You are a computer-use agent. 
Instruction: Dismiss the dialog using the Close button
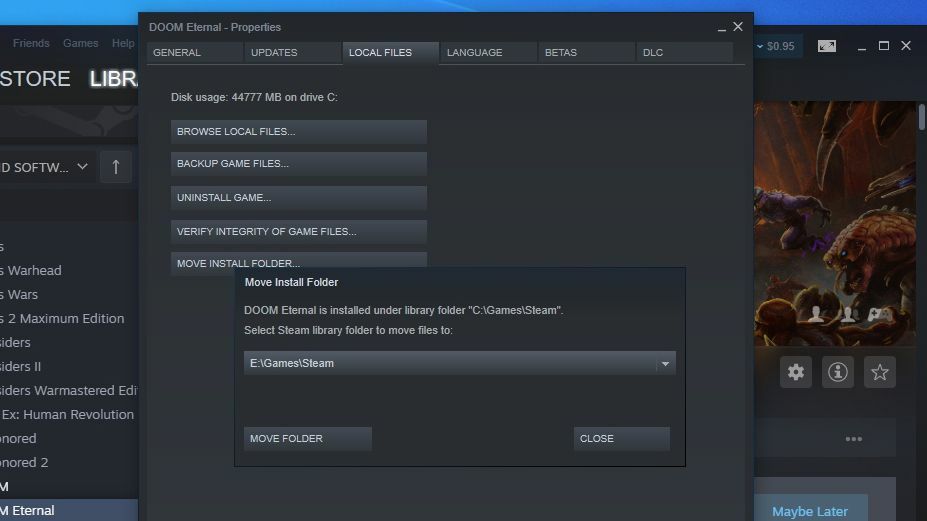pos(621,439)
